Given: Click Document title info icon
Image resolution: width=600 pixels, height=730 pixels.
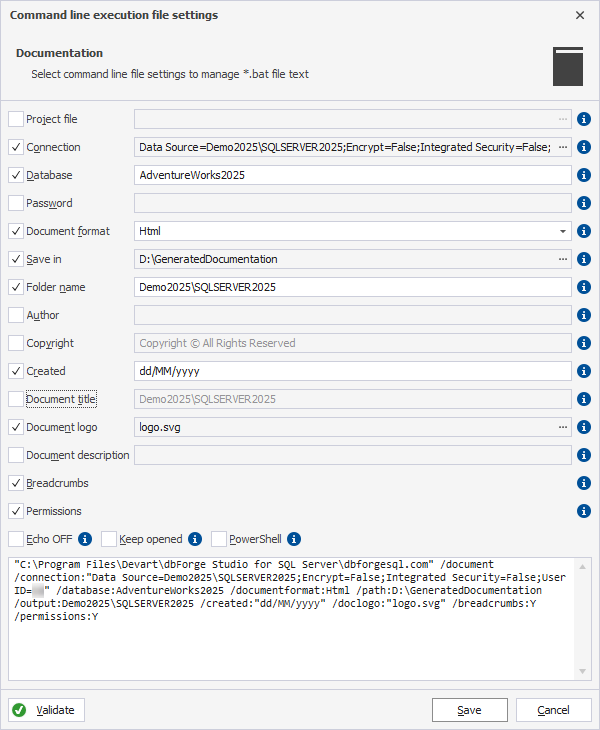Looking at the screenshot, I should (x=584, y=399).
